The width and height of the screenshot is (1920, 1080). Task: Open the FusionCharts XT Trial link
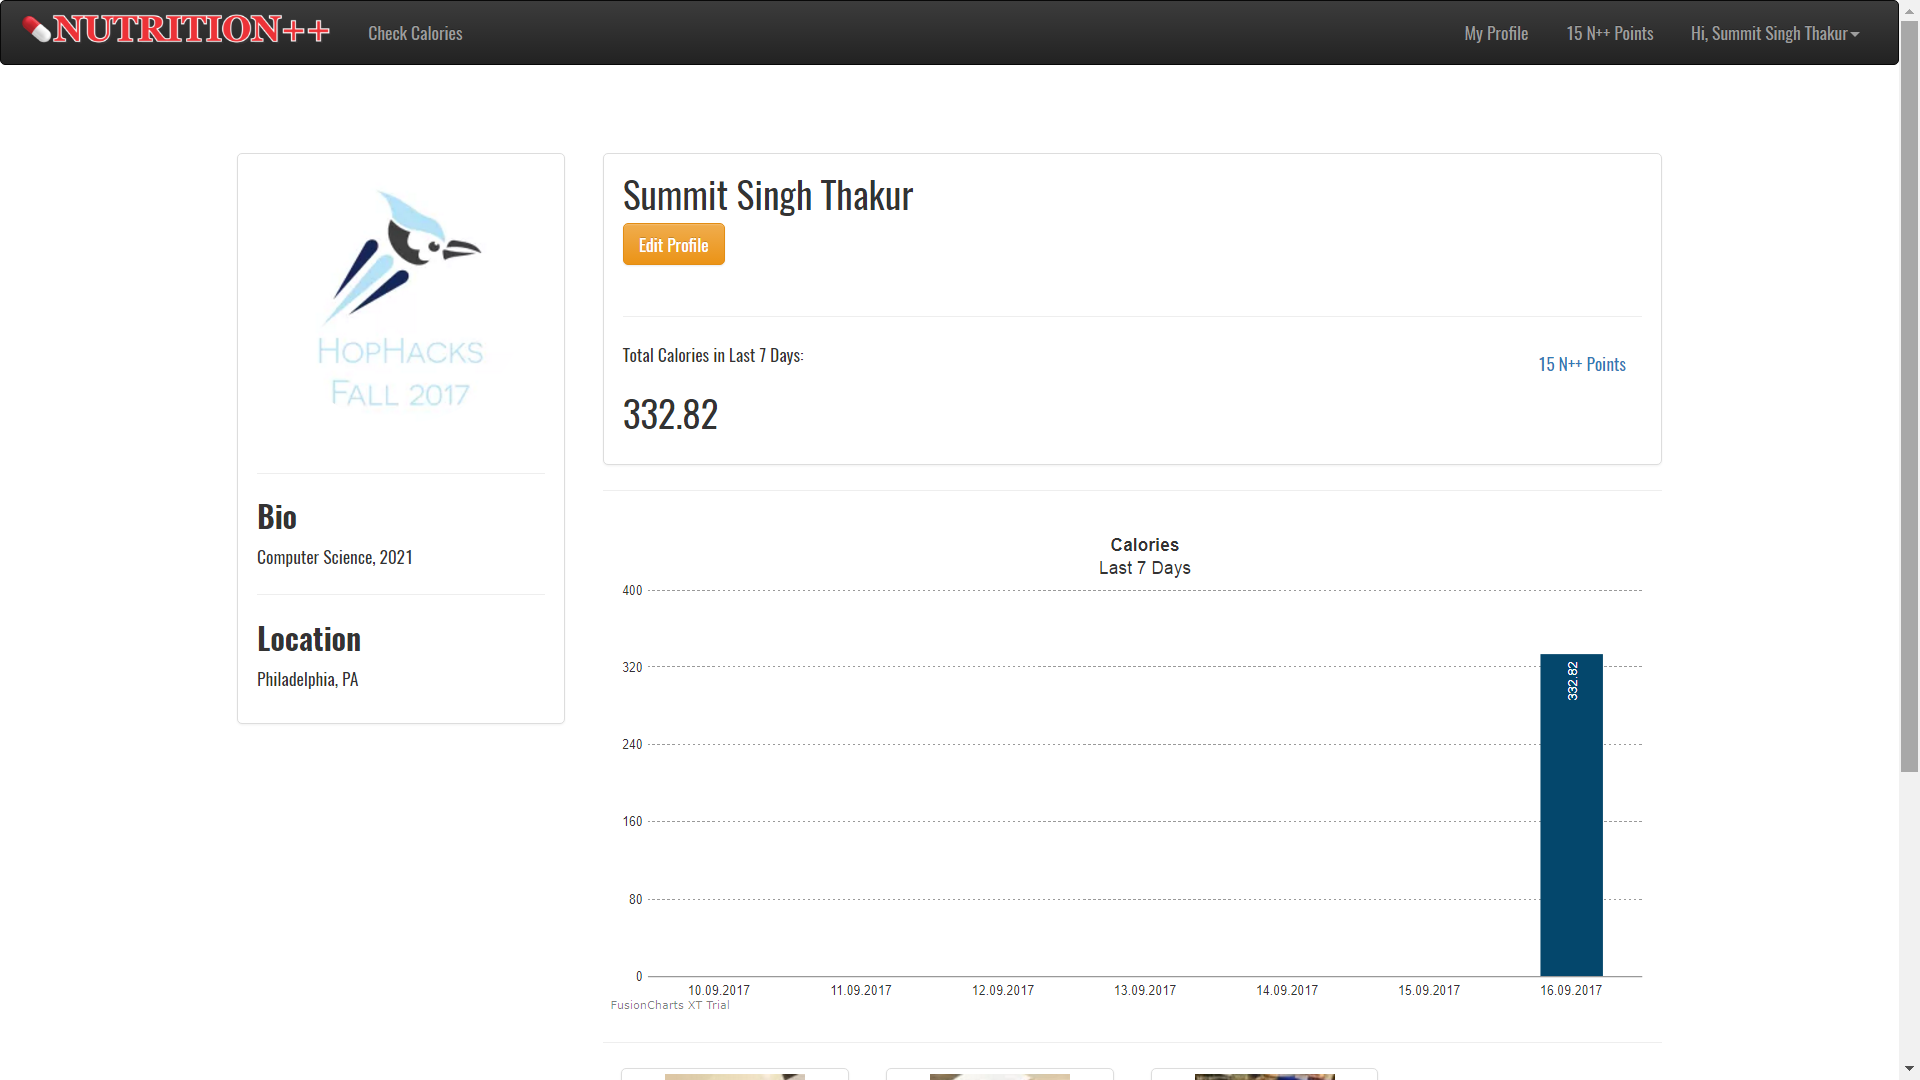click(669, 1006)
